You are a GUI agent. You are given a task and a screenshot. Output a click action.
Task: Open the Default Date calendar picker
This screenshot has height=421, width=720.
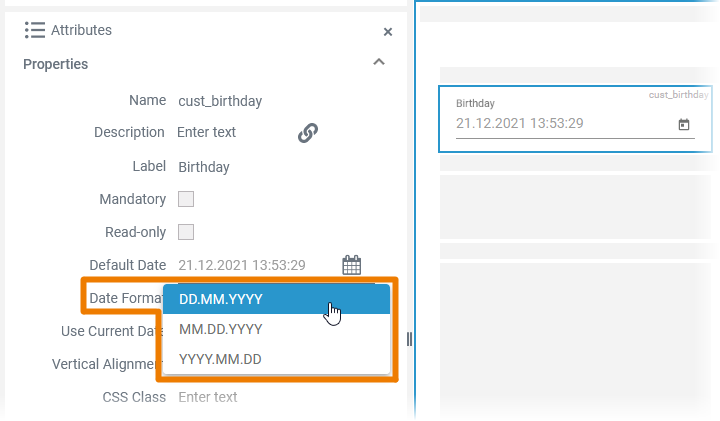351,265
